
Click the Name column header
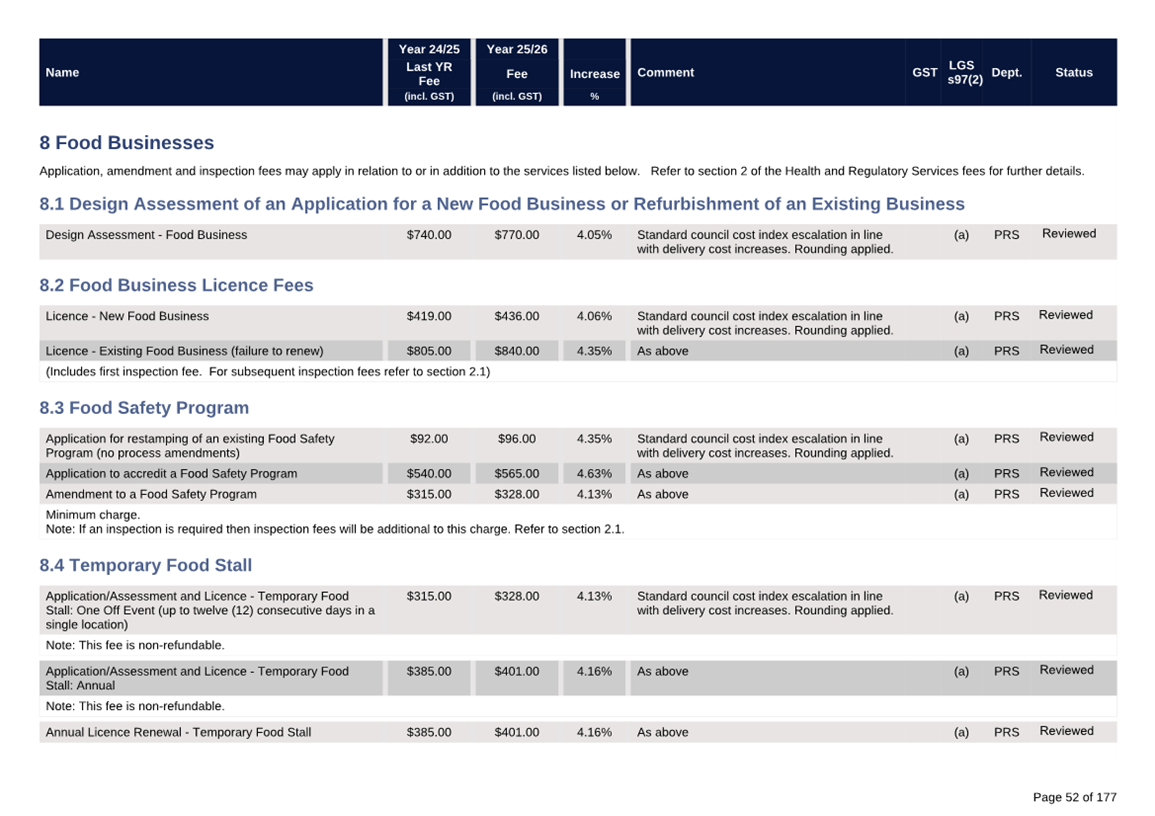(x=62, y=73)
